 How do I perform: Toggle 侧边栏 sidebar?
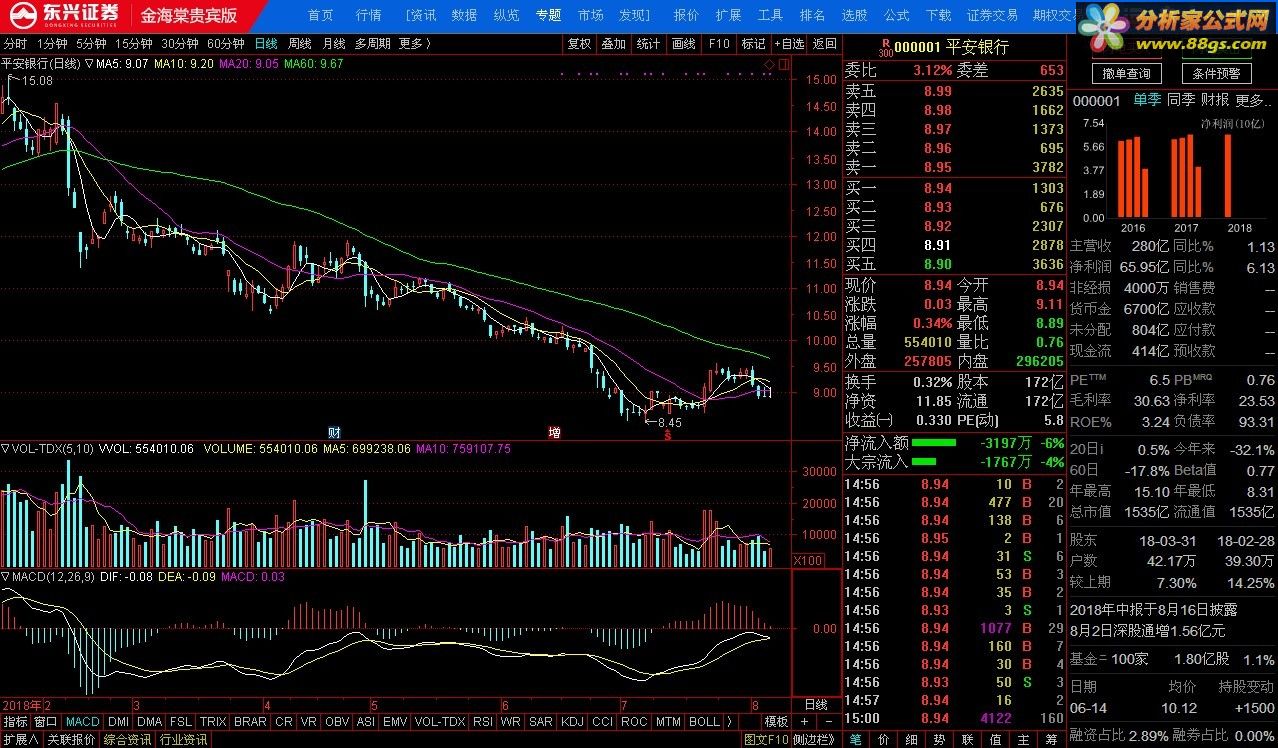(x=816, y=740)
